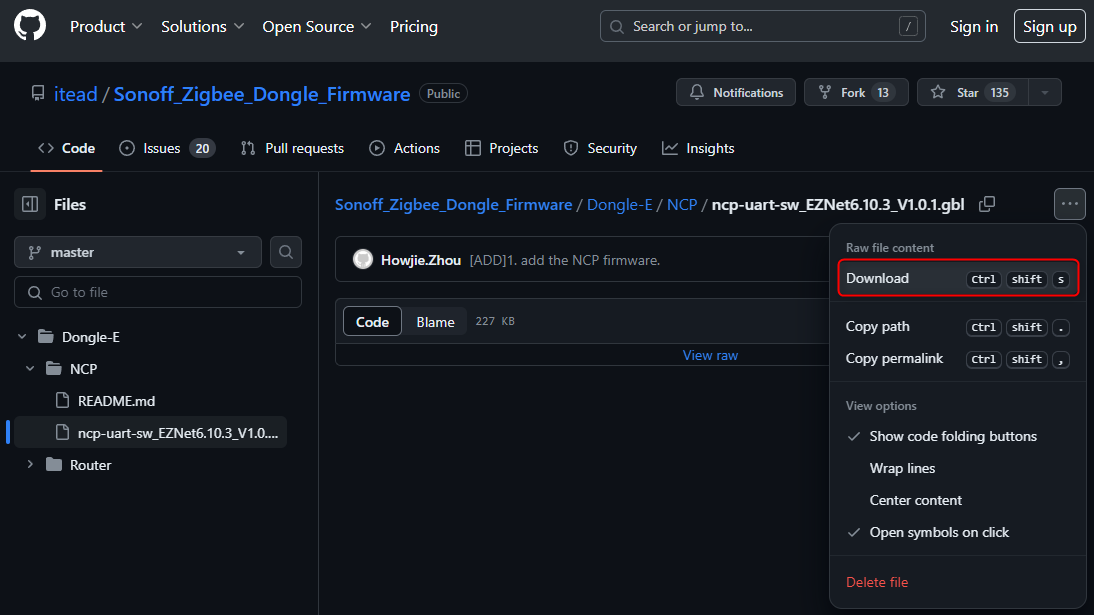Open the Dongle-E breadcrumb link

tap(620, 205)
